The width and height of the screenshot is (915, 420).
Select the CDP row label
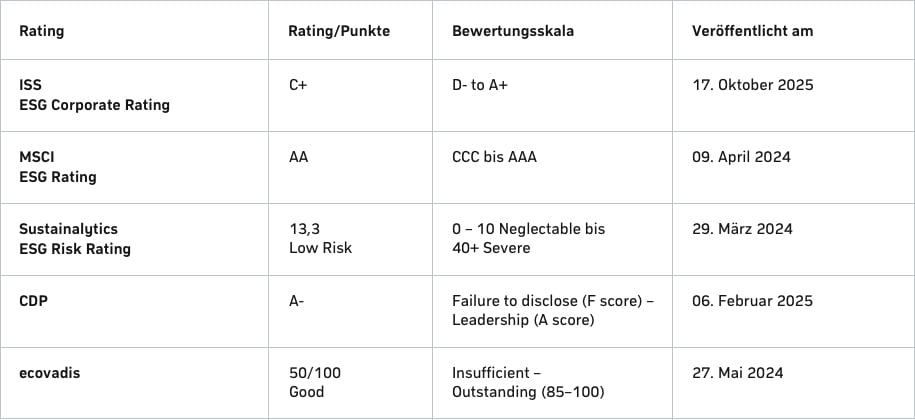click(34, 301)
